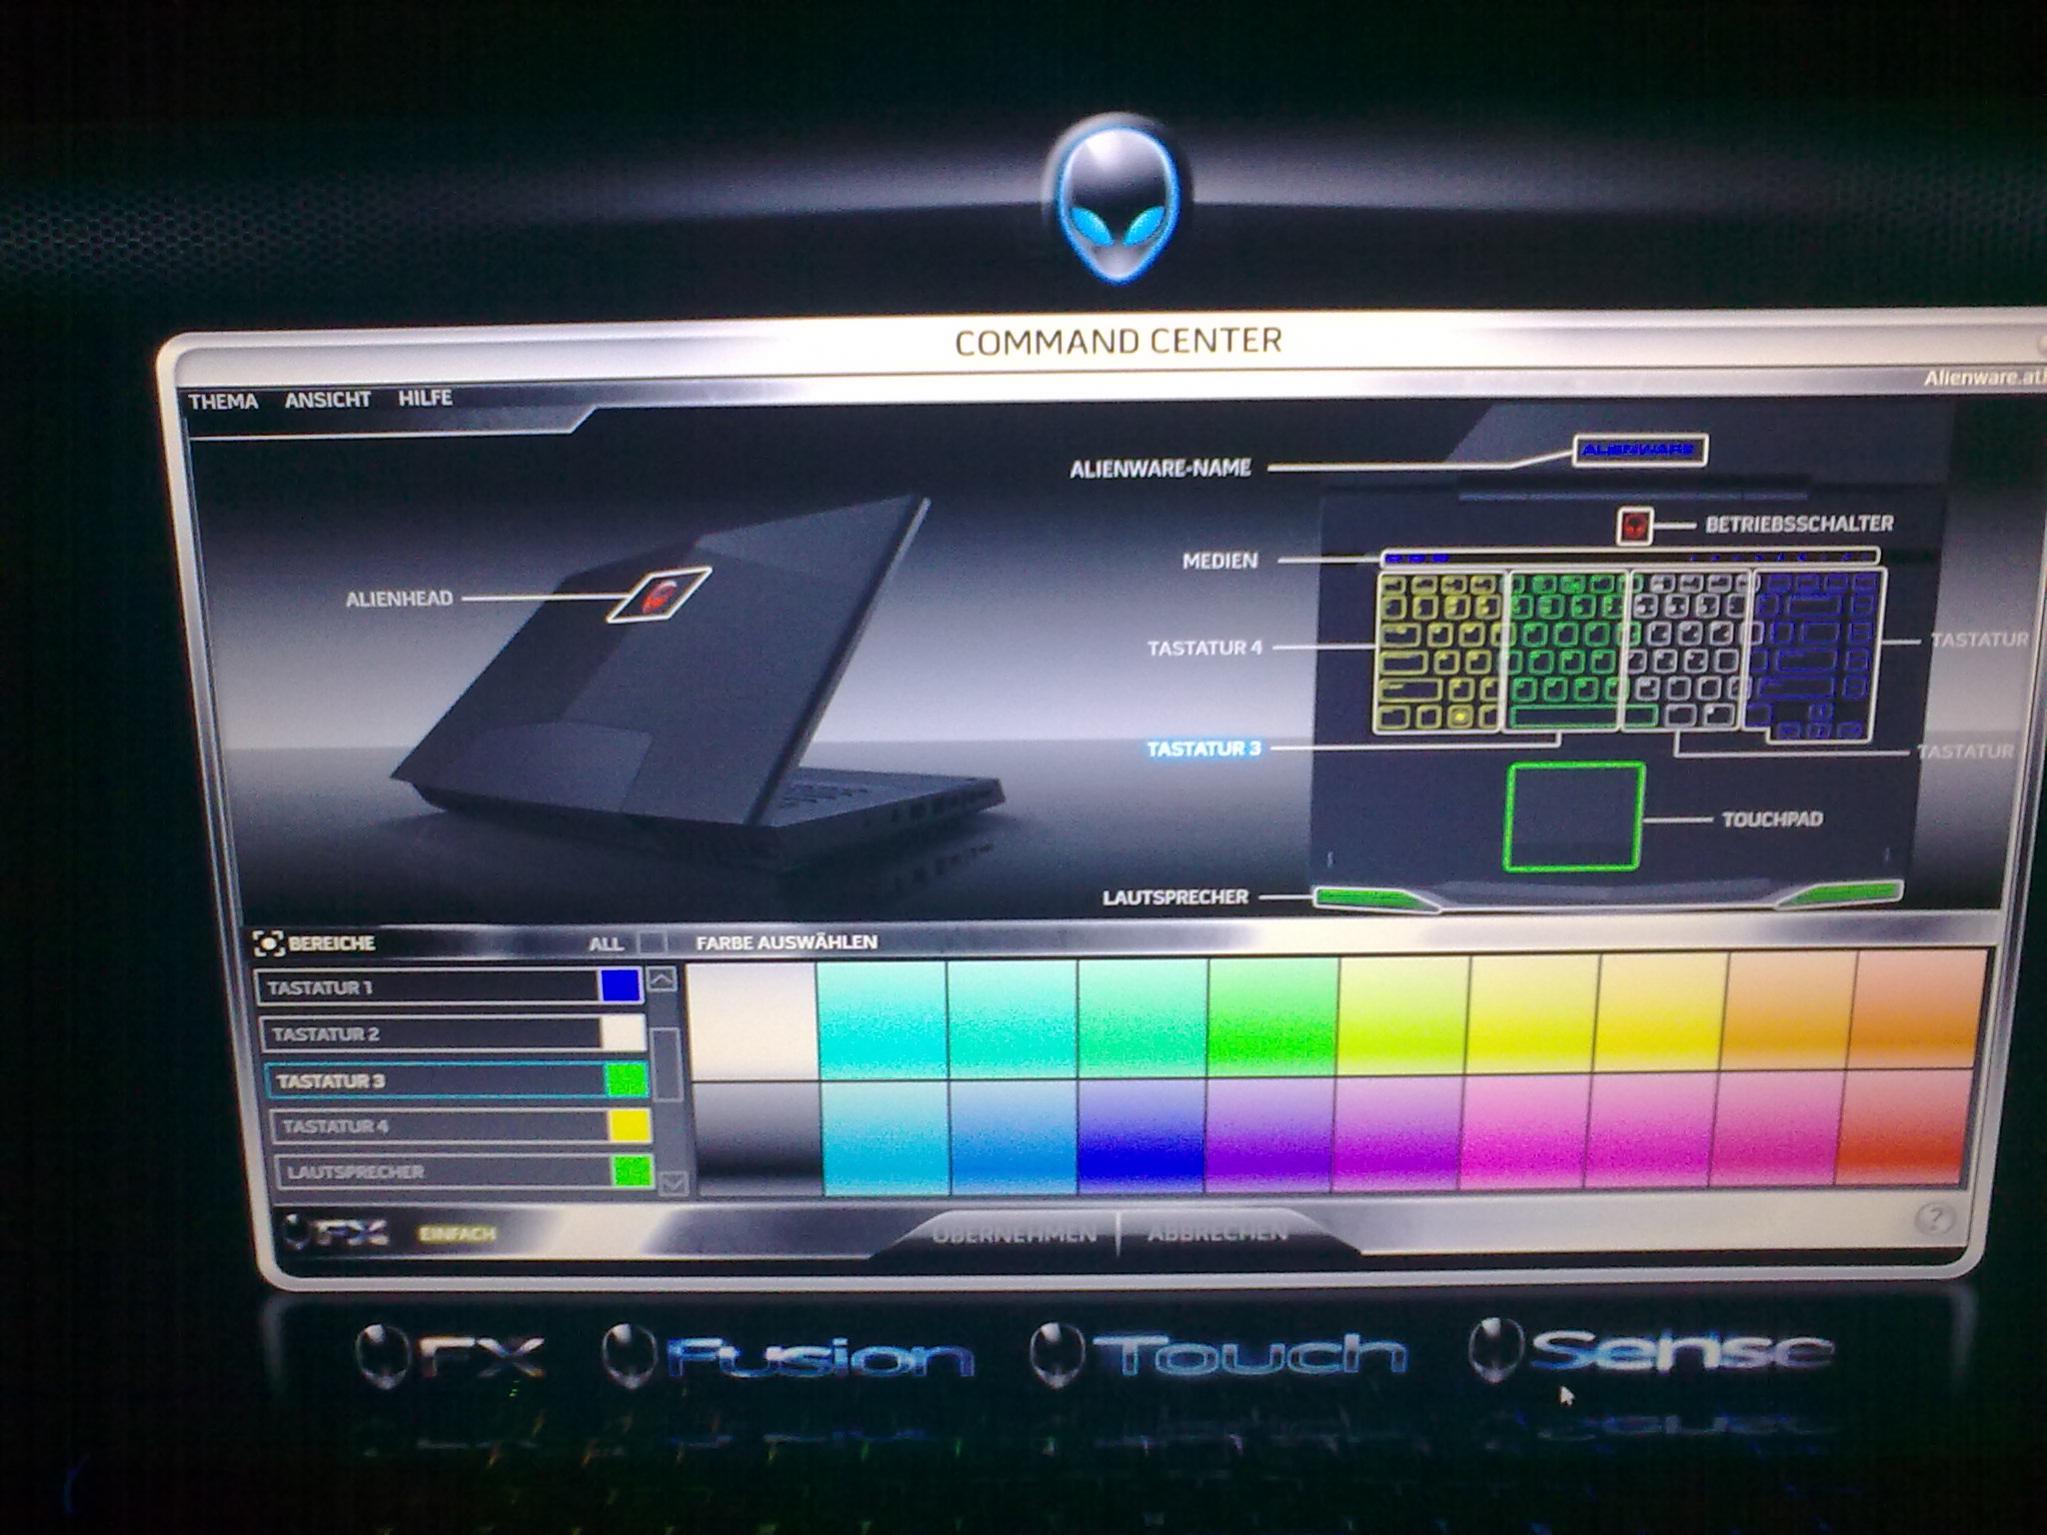The height and width of the screenshot is (1535, 2047).
Task: Toggle the EINFACH mode switch
Action: click(457, 1234)
